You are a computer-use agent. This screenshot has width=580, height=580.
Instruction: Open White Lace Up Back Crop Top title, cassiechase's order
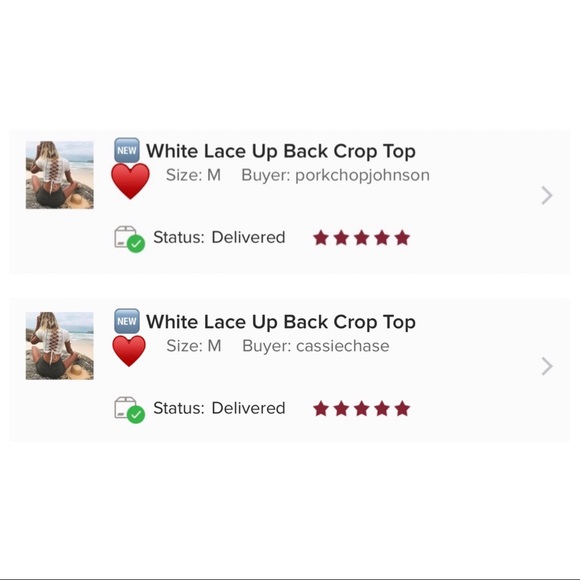(x=281, y=322)
